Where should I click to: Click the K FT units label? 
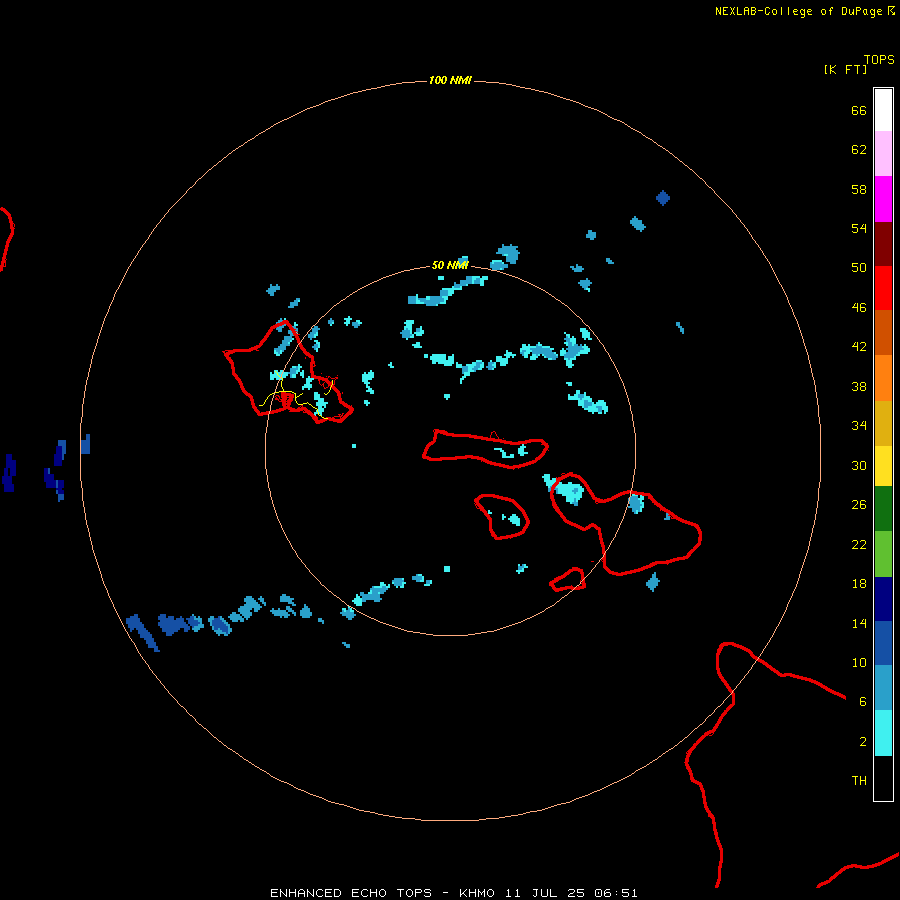coord(845,69)
